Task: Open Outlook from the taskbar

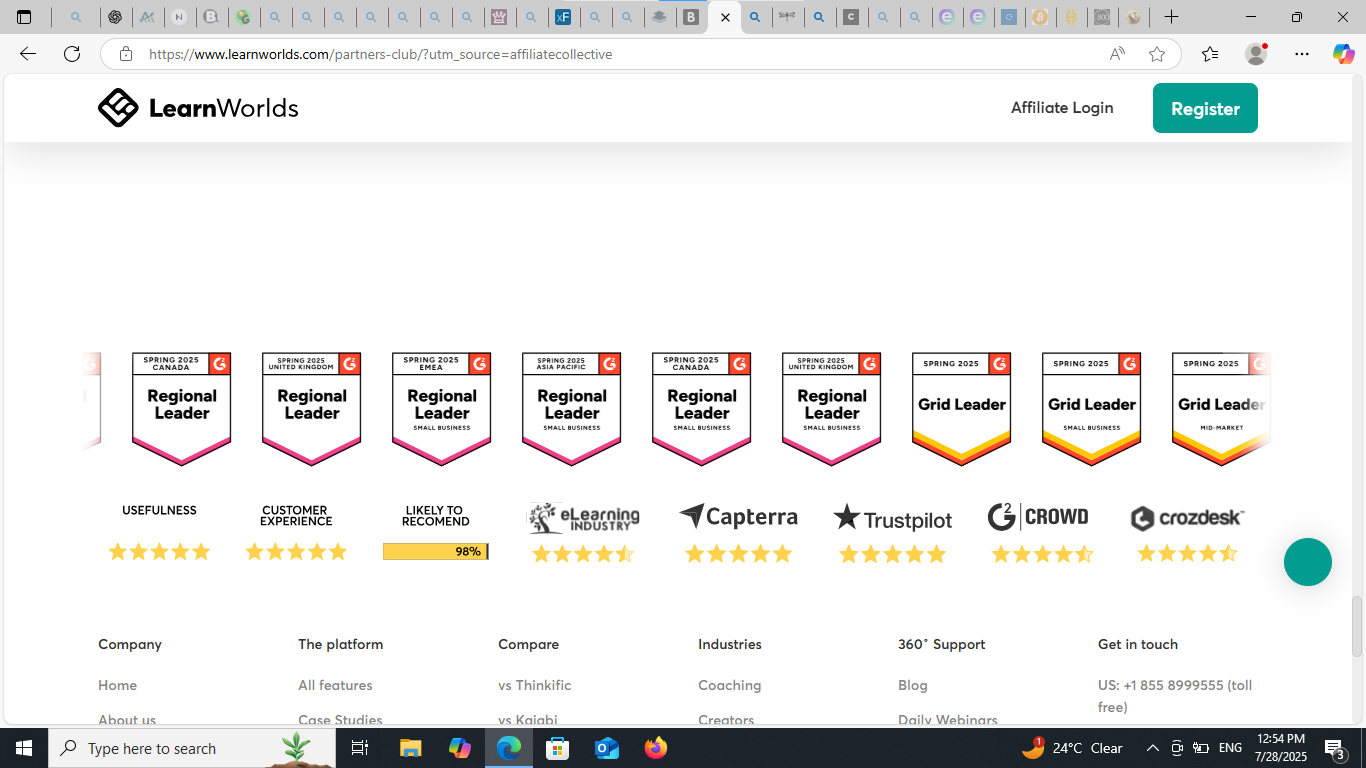Action: click(x=606, y=748)
